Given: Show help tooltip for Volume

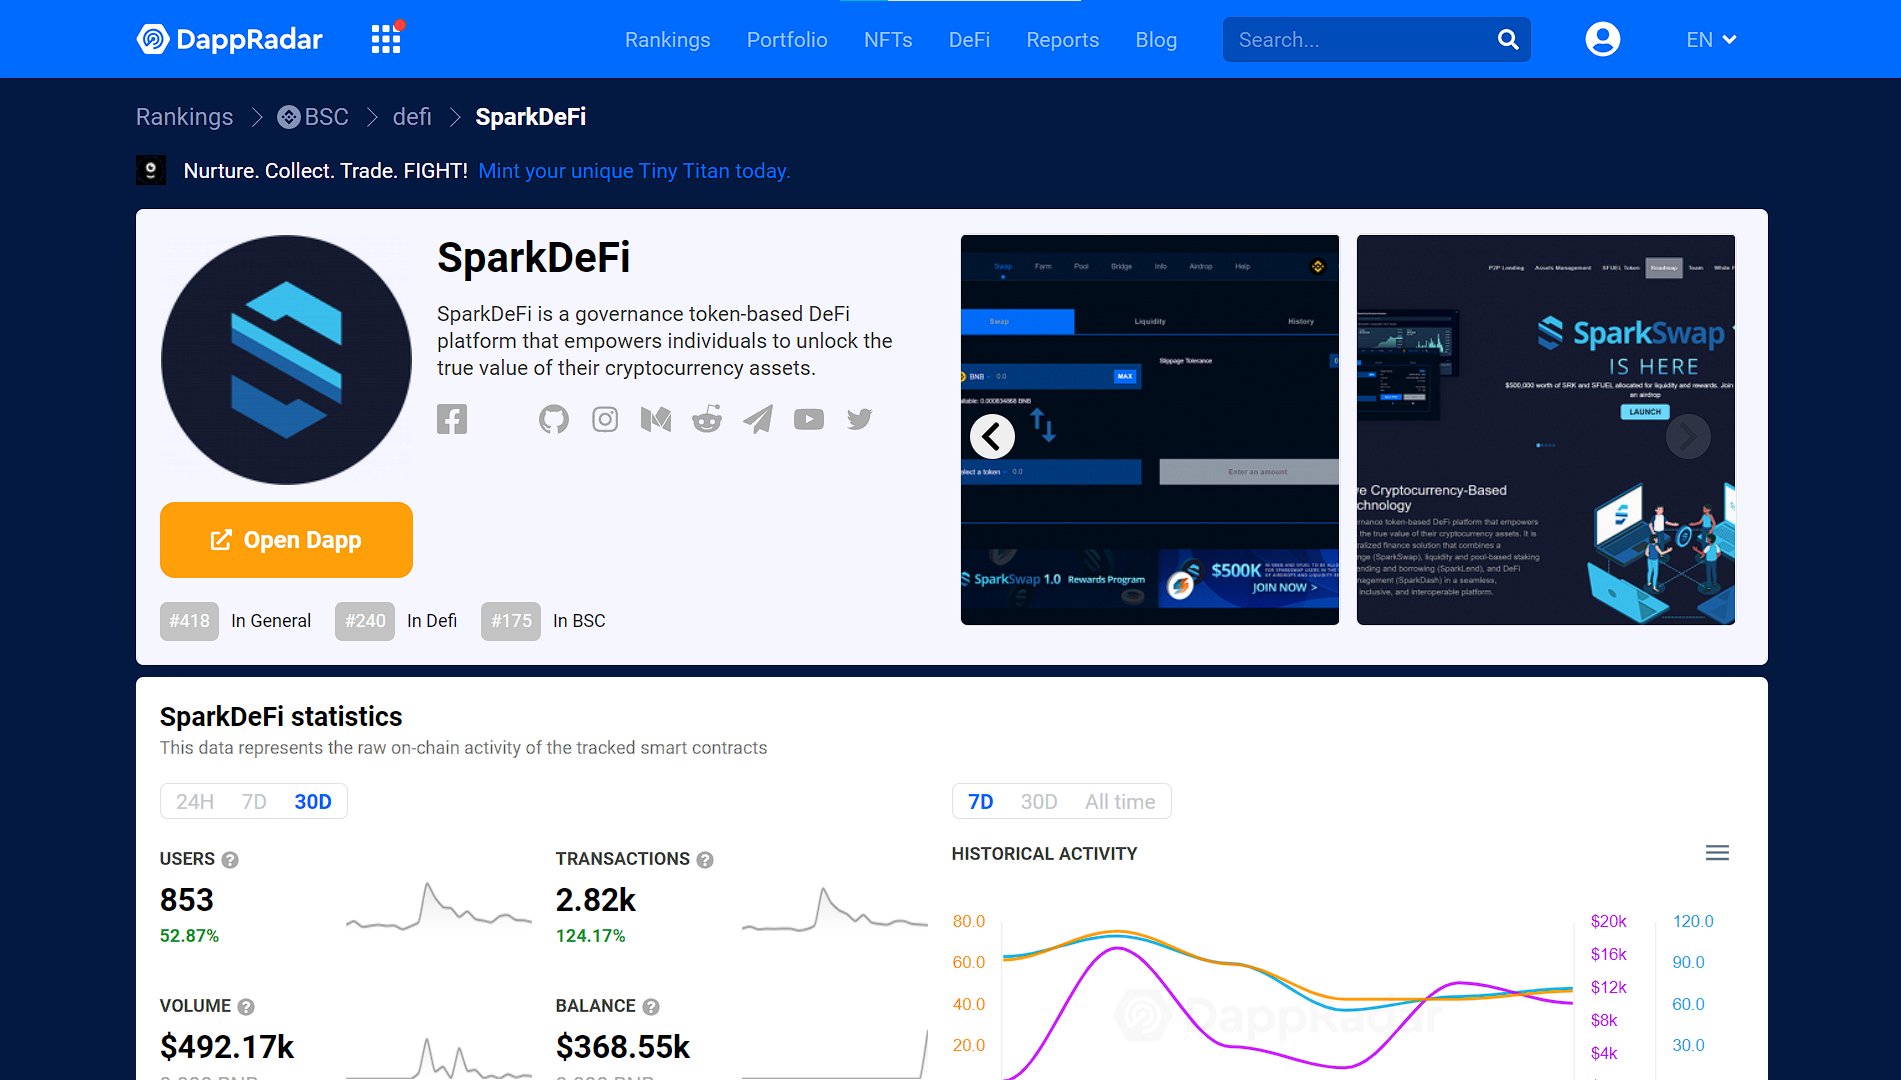Looking at the screenshot, I should (x=246, y=1007).
